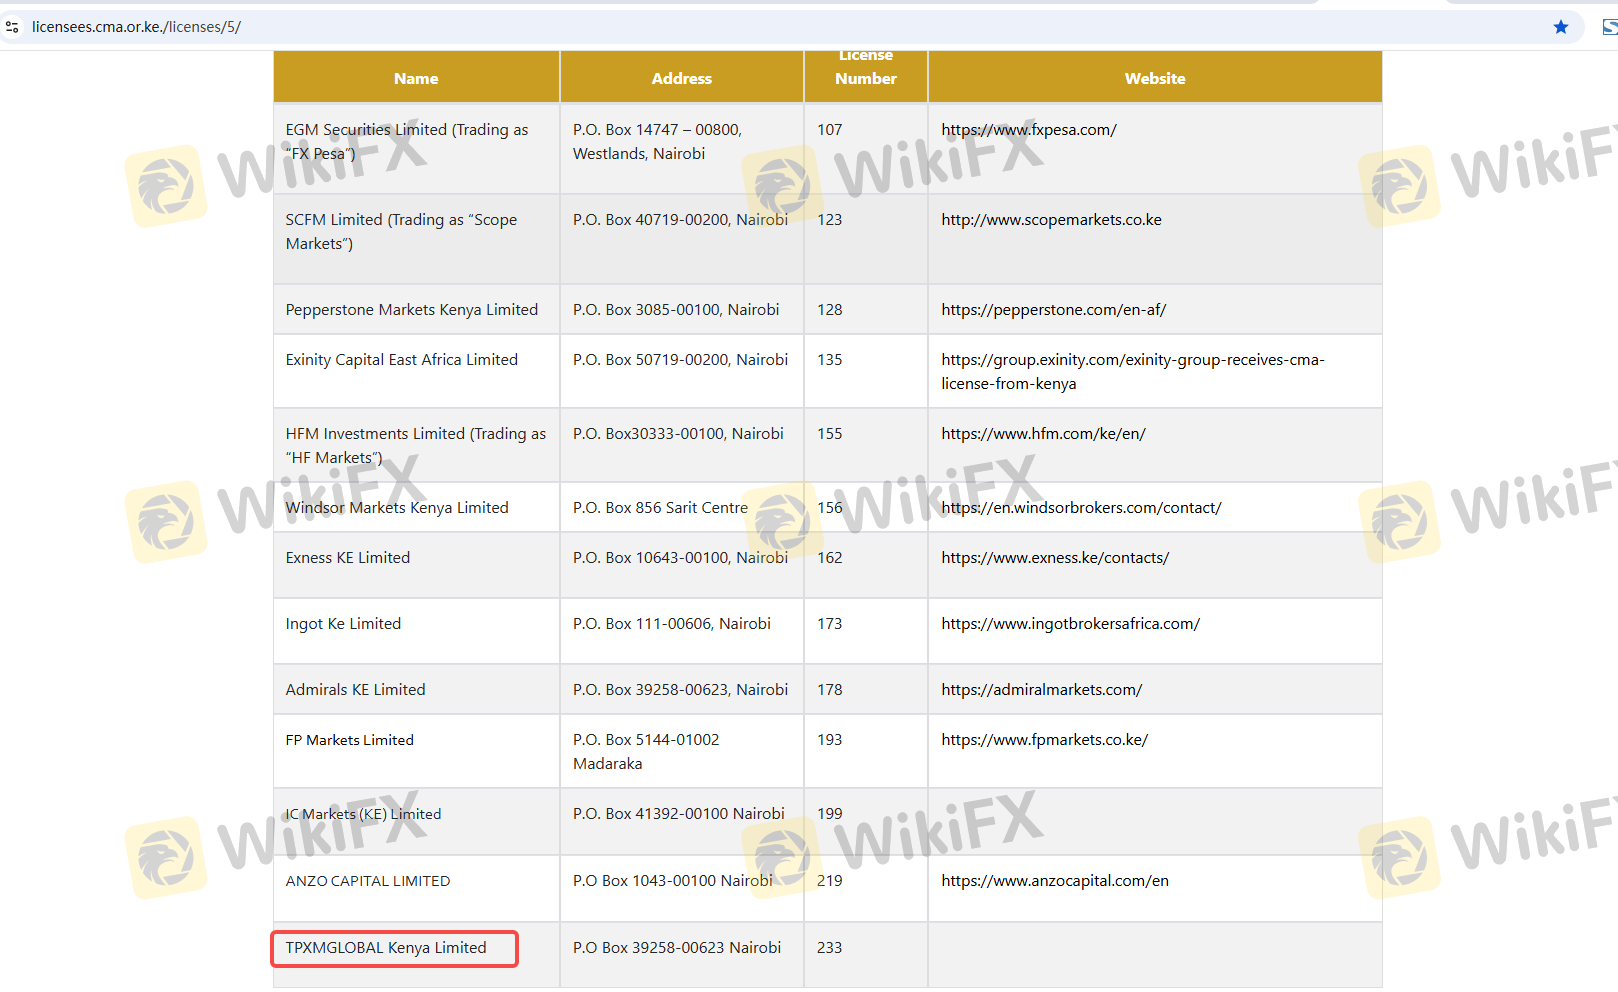1618x992 pixels.
Task: Open the hfm.com/ke/en link
Action: point(1043,434)
